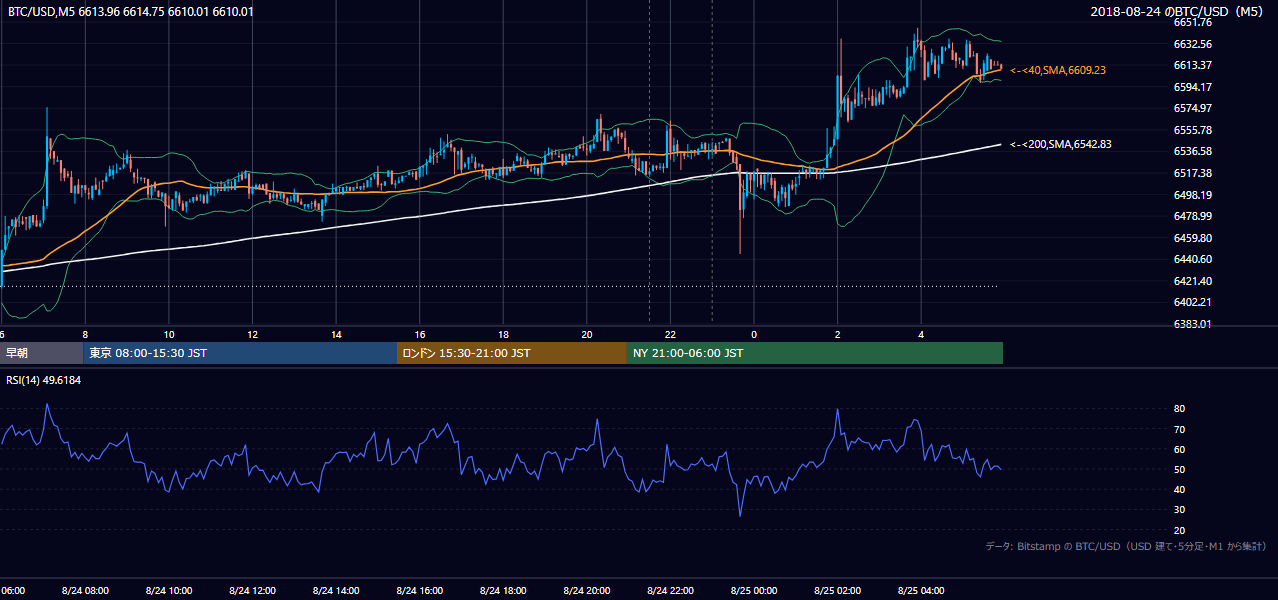
Task: Click price axis label 6421.40
Action: (1193, 281)
